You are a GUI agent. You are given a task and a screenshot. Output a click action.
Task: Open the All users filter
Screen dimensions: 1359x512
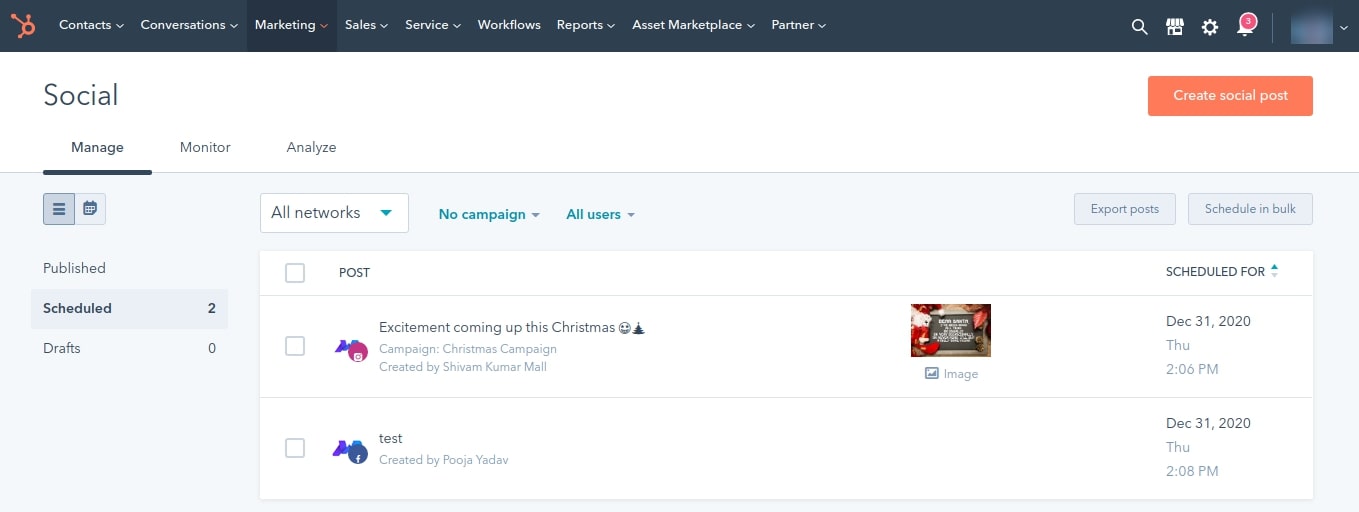pyautogui.click(x=600, y=214)
